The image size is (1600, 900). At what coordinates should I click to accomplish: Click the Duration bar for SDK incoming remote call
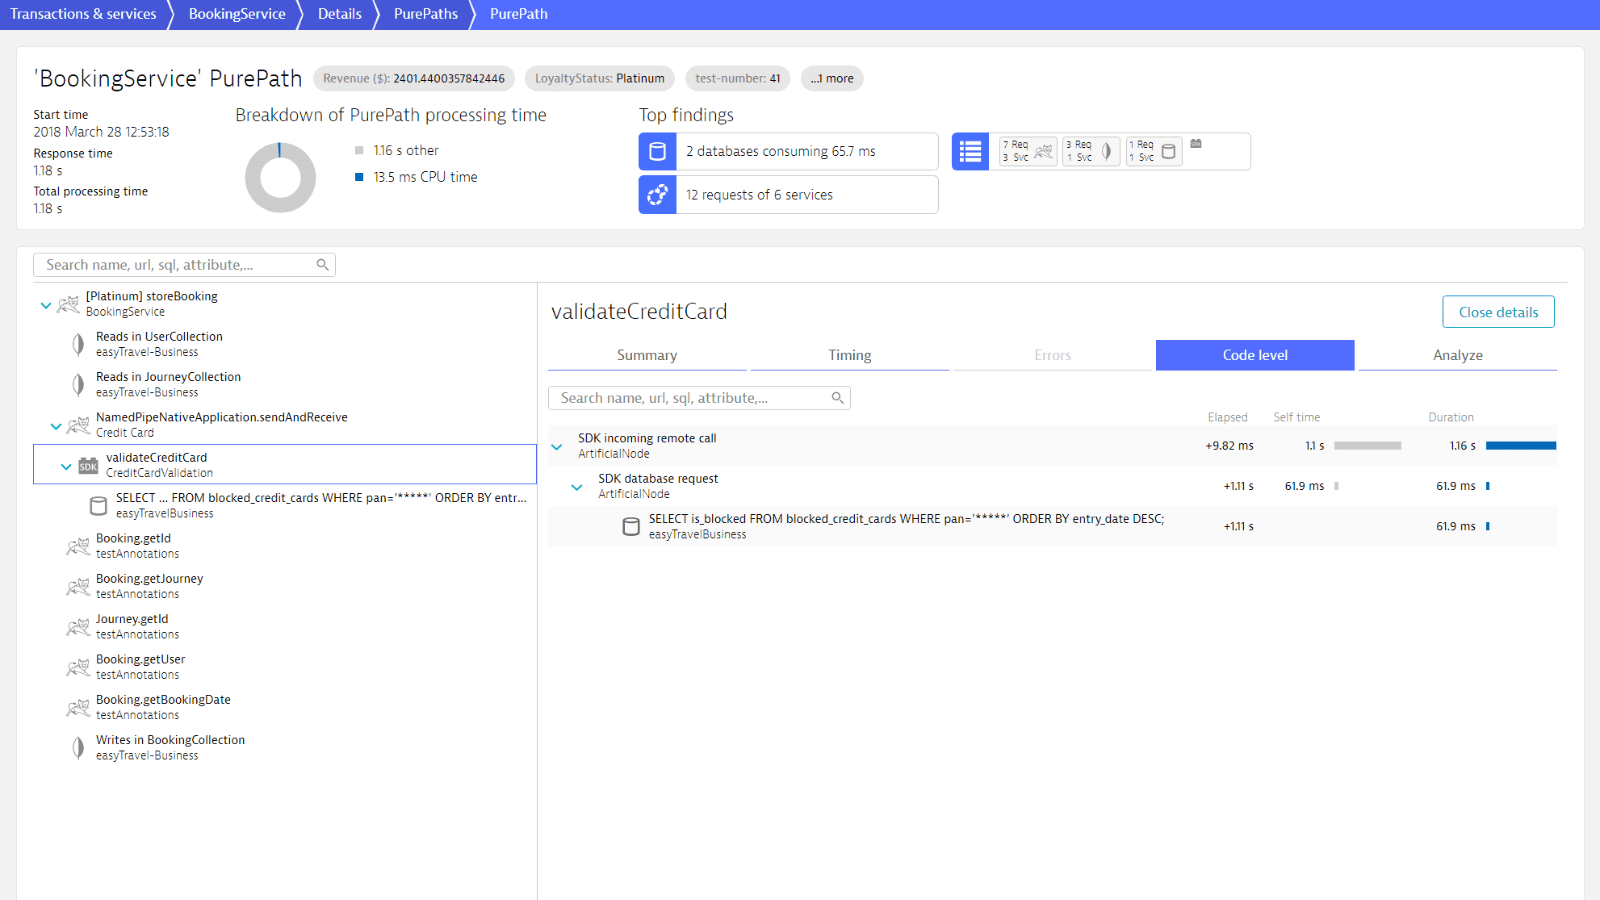tap(1521, 446)
